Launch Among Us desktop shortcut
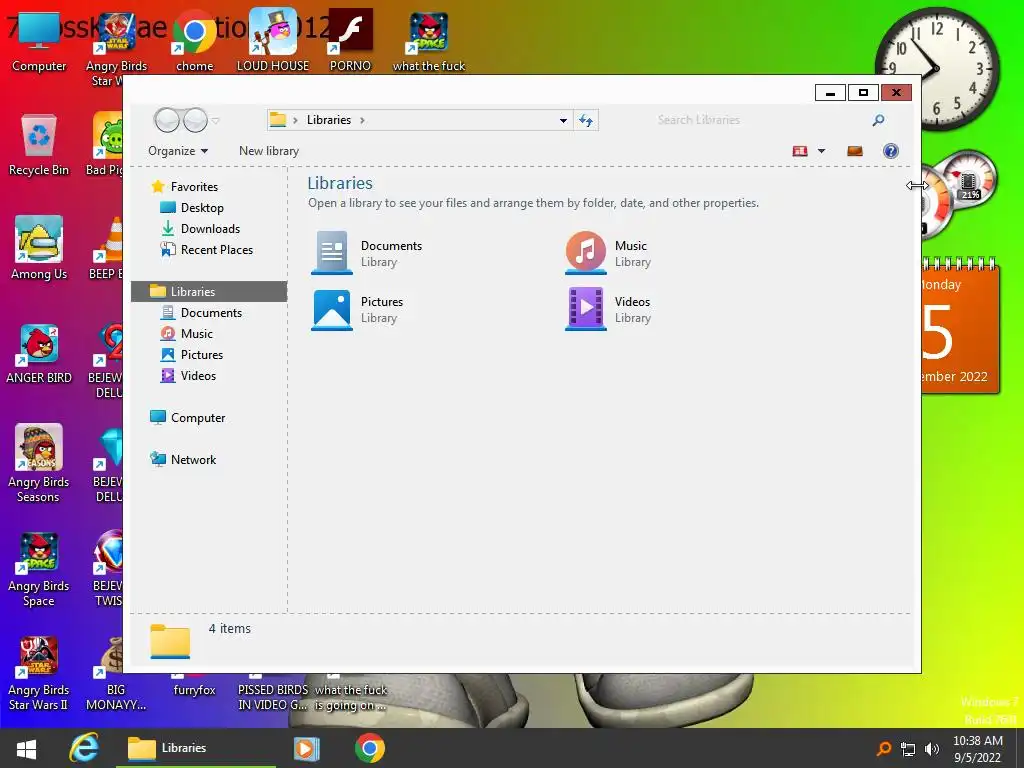 [39, 248]
